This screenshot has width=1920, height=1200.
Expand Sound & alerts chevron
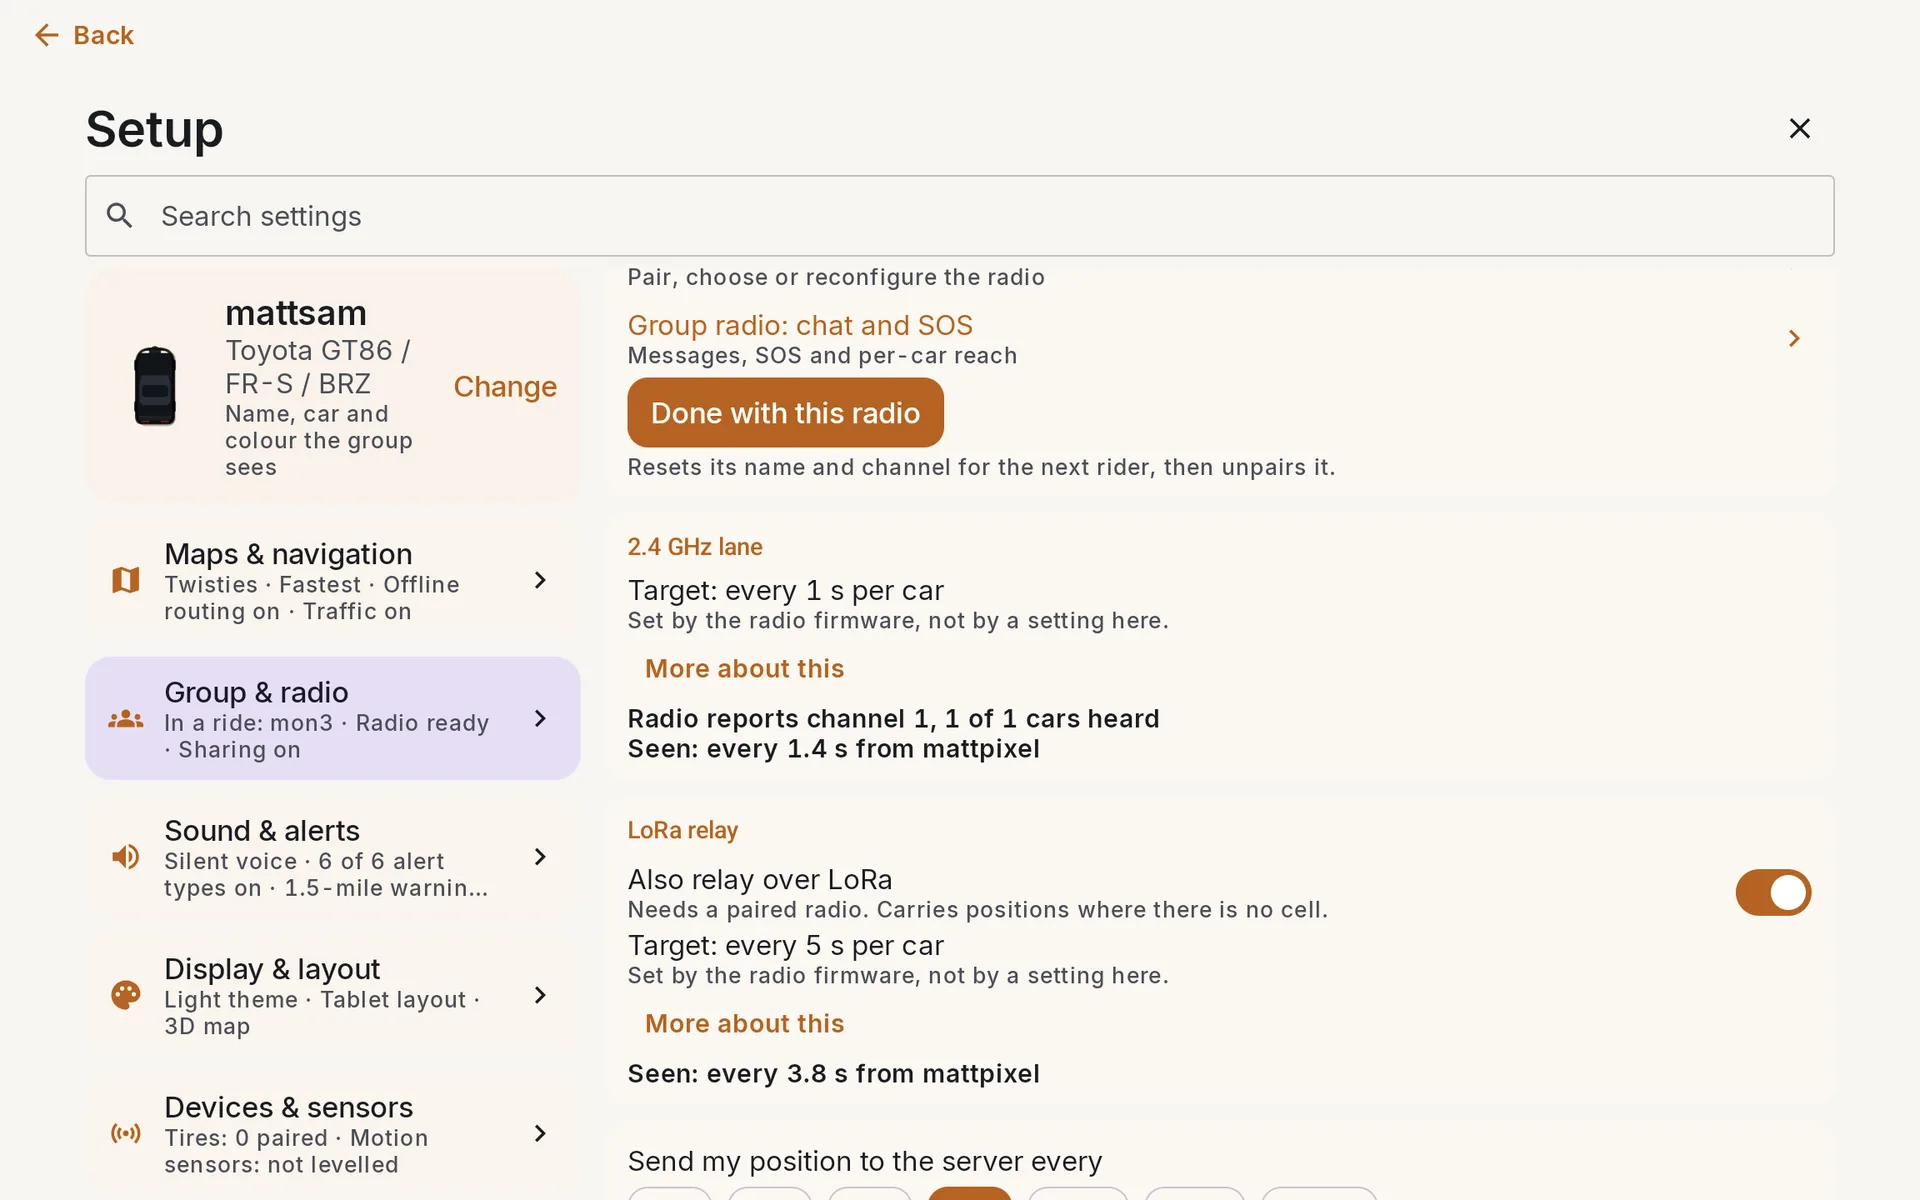(540, 857)
